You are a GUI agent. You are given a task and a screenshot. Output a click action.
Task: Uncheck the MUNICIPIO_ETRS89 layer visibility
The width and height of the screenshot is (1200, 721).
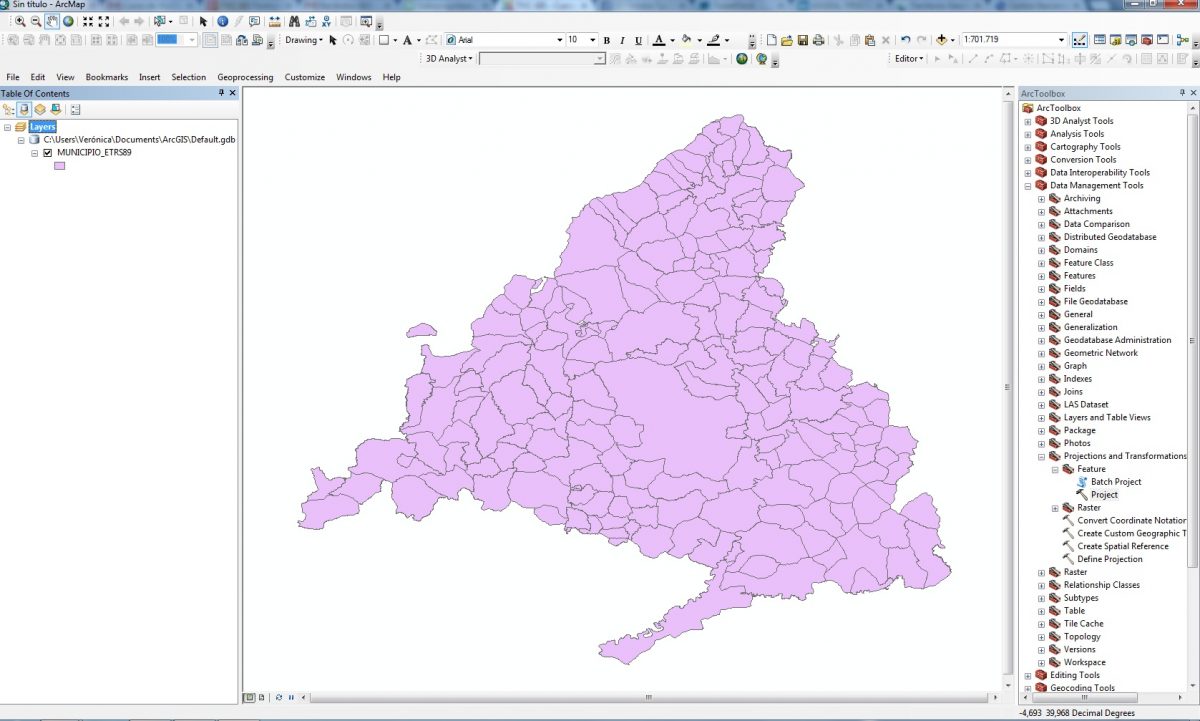click(x=47, y=152)
